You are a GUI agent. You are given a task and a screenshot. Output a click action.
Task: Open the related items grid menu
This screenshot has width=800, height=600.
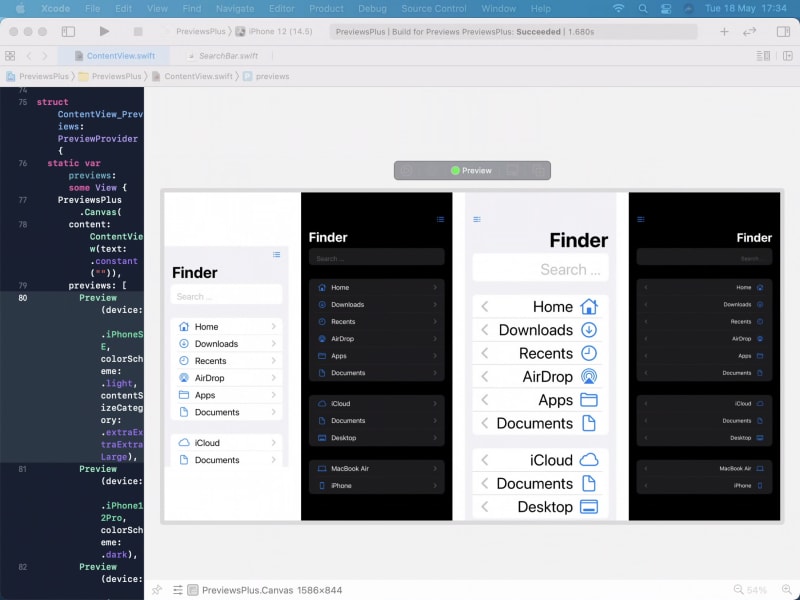10,56
